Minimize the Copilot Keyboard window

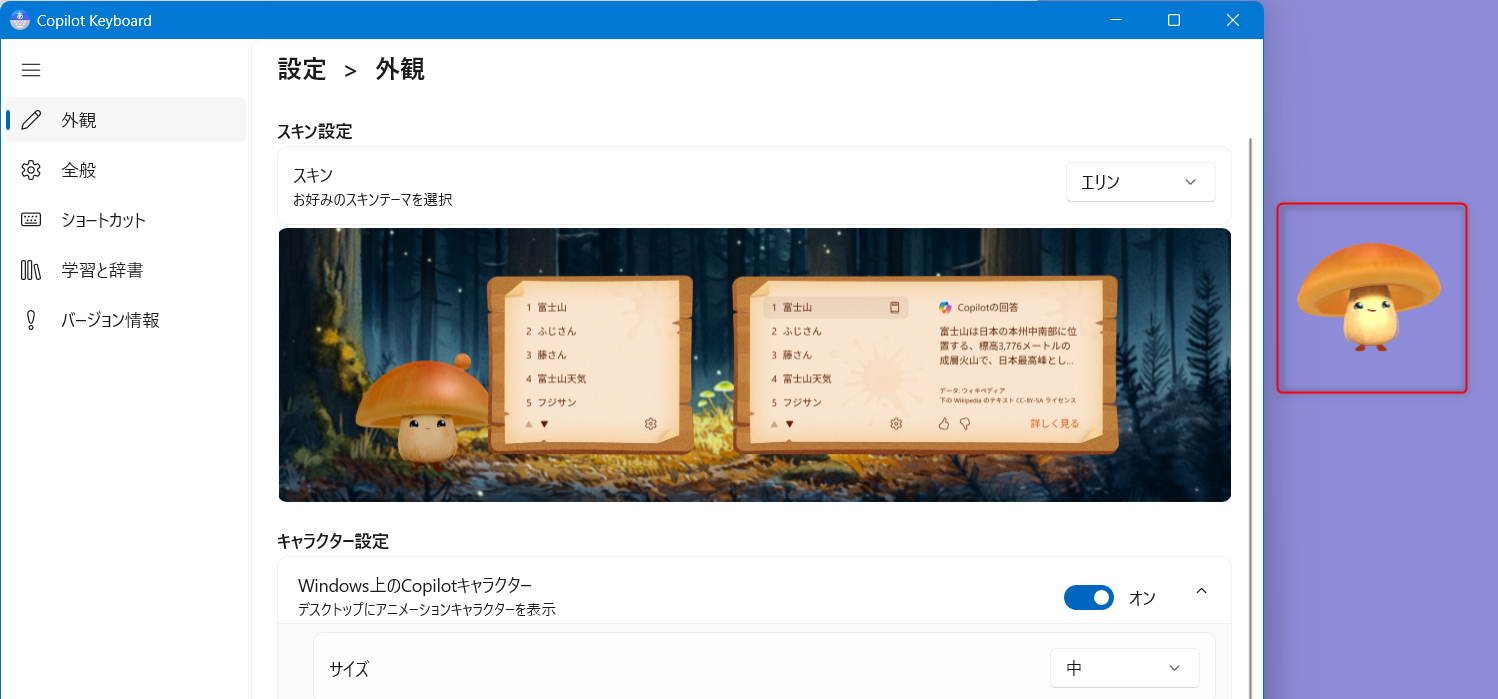[x=1116, y=20]
